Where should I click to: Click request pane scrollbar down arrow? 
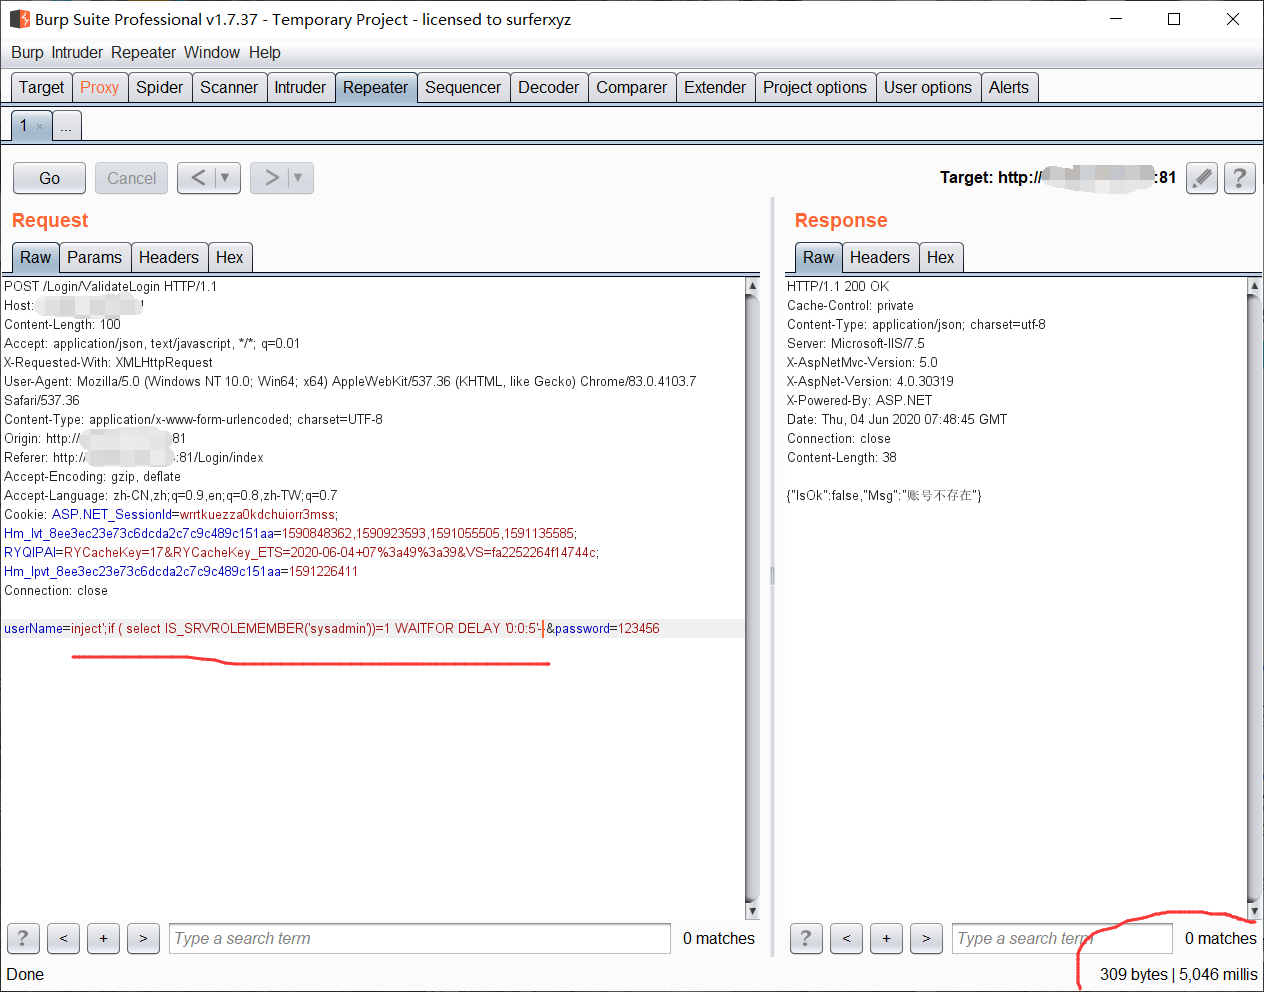pyautogui.click(x=752, y=911)
